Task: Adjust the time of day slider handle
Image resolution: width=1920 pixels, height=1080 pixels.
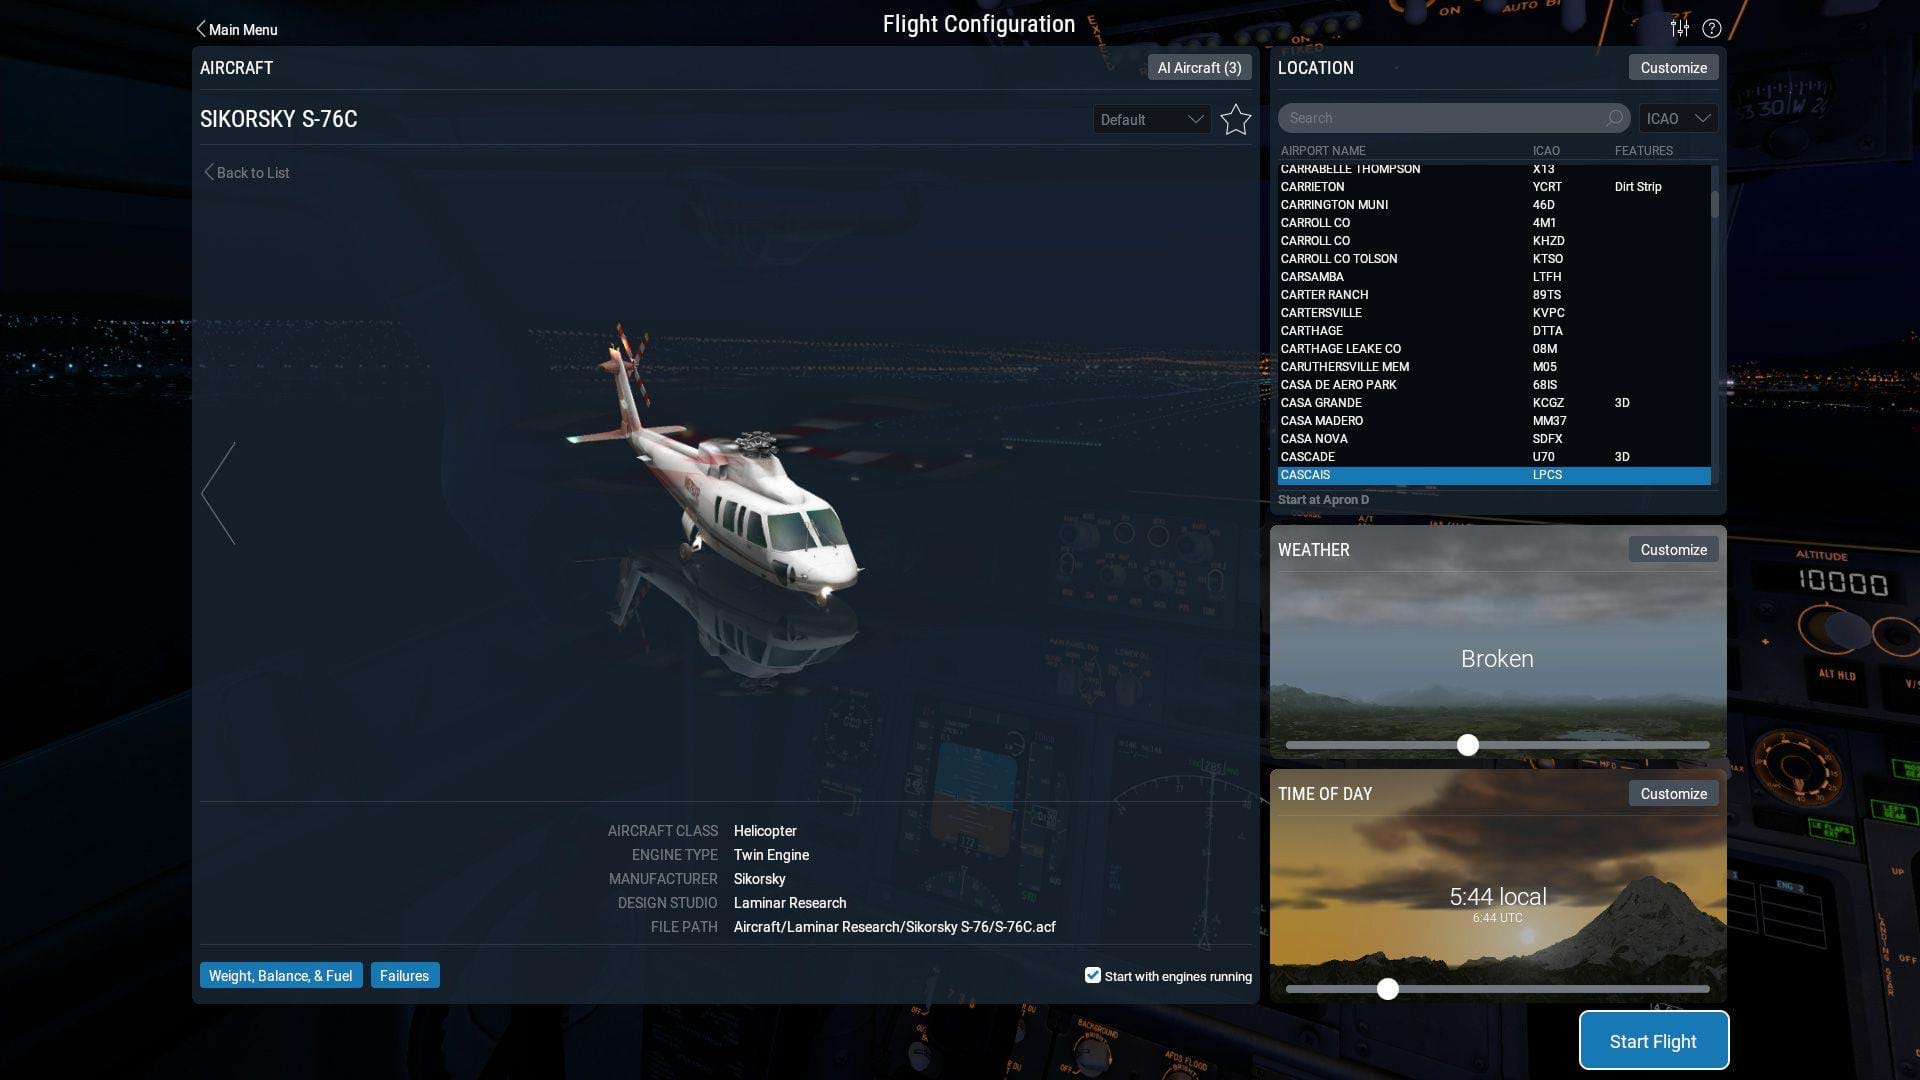Action: click(1387, 989)
